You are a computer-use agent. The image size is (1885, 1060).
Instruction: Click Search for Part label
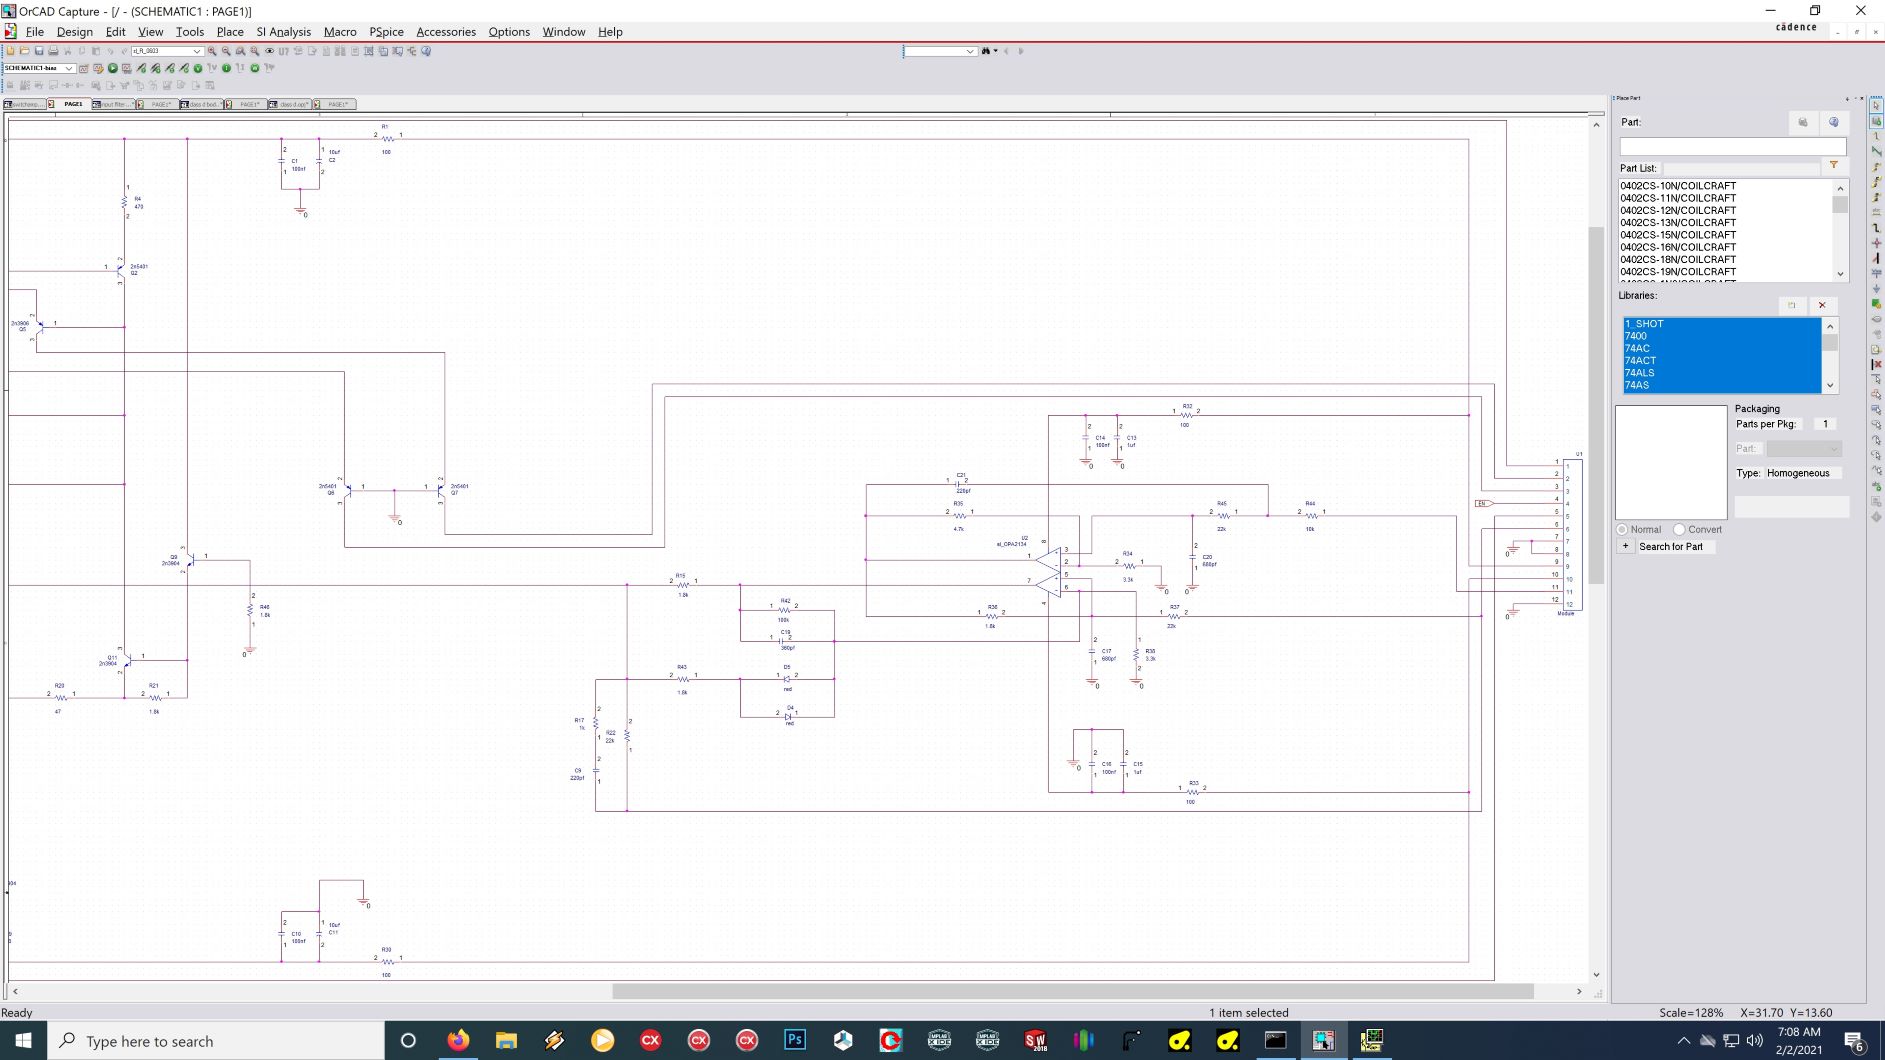click(1671, 546)
